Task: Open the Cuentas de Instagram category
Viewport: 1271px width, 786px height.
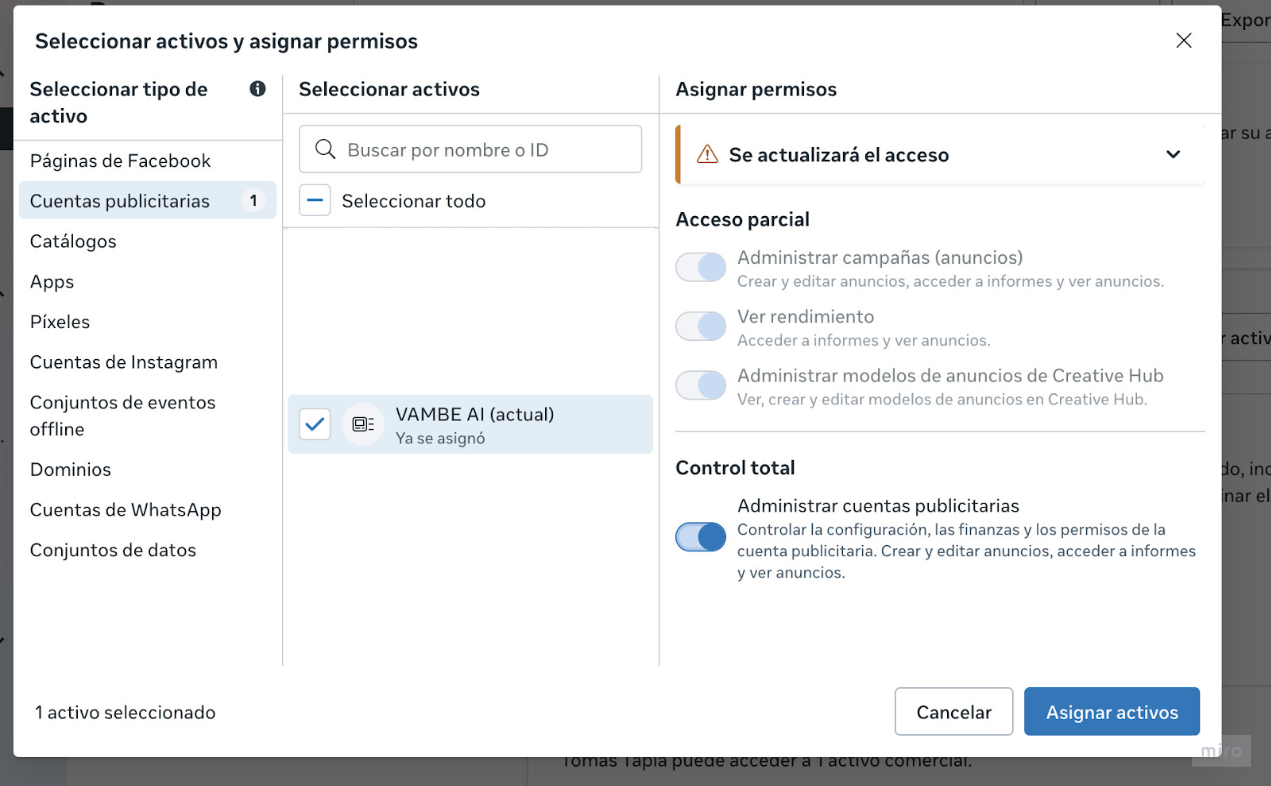Action: pyautogui.click(x=124, y=362)
